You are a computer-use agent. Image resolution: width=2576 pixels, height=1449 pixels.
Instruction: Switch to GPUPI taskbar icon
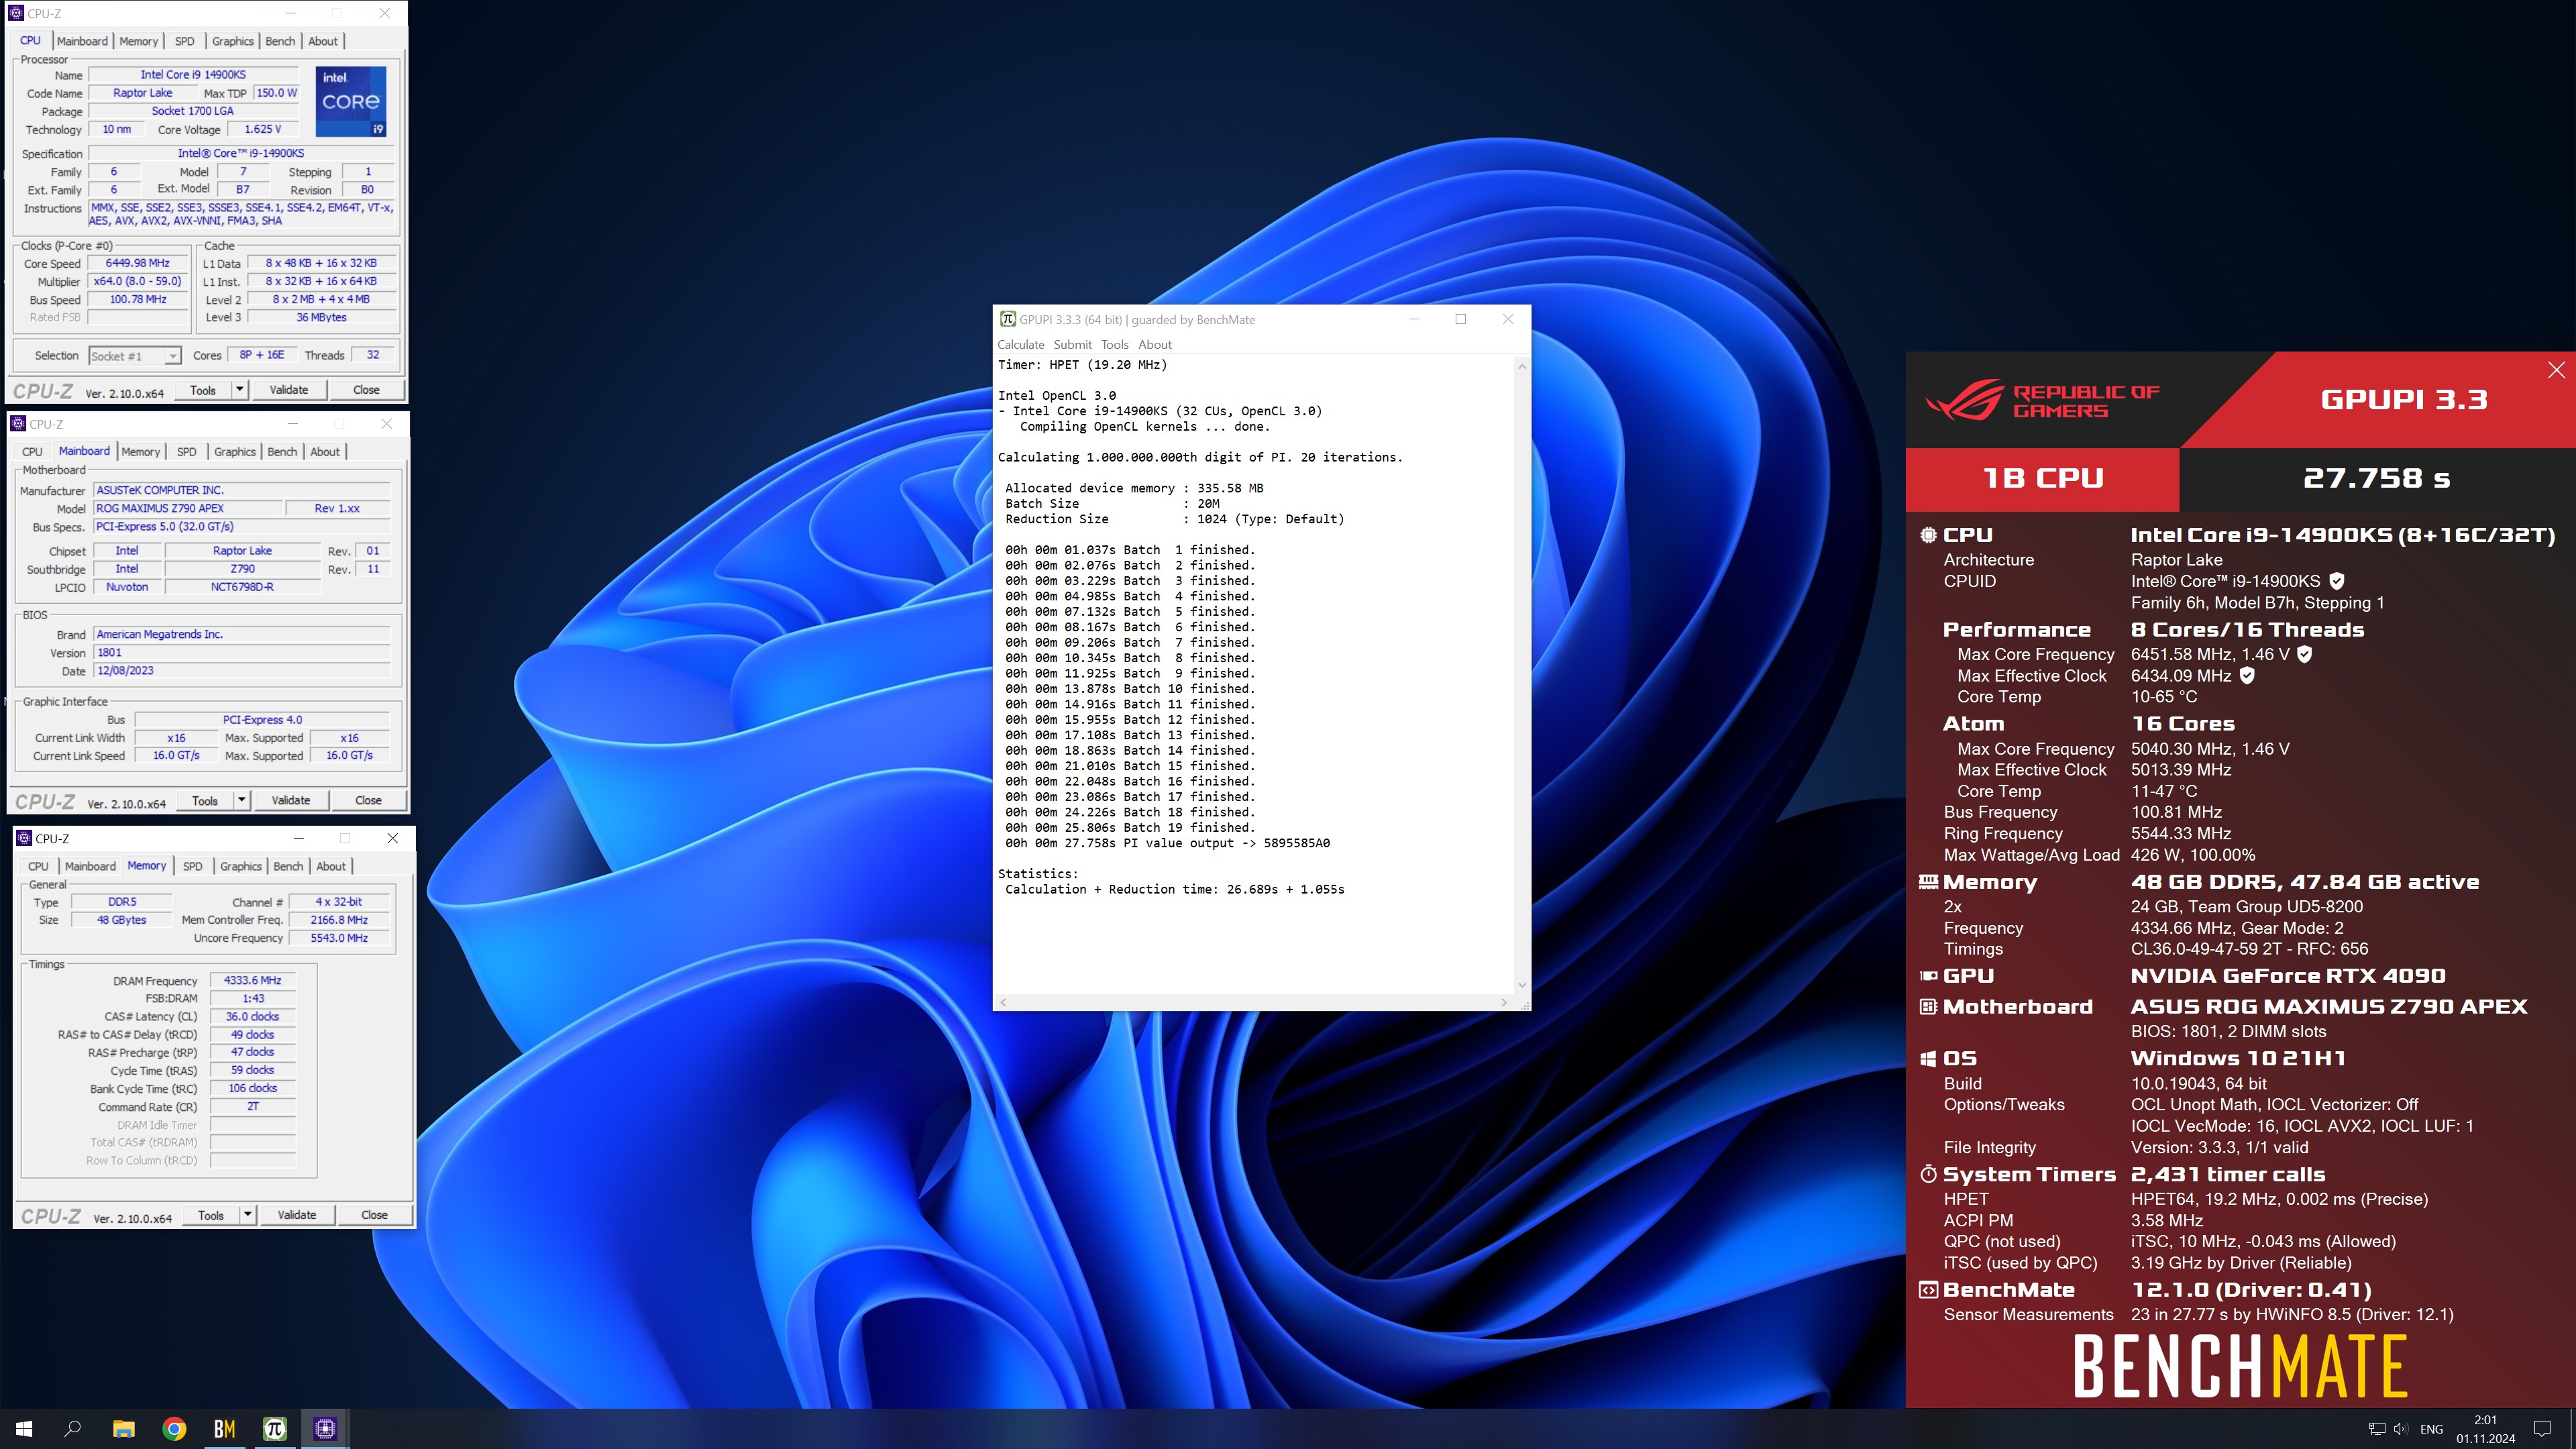(275, 1429)
